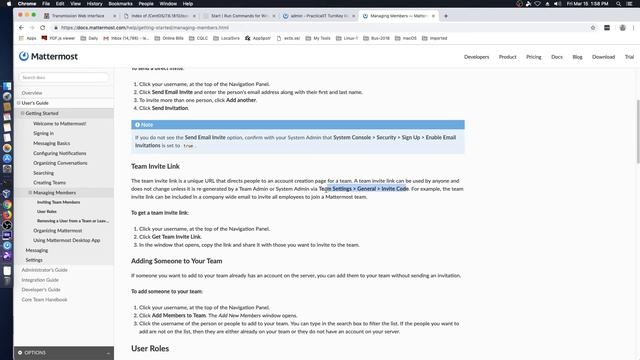
Task: Open Online Bills bookmarks folder
Action: pyautogui.click(x=169, y=38)
